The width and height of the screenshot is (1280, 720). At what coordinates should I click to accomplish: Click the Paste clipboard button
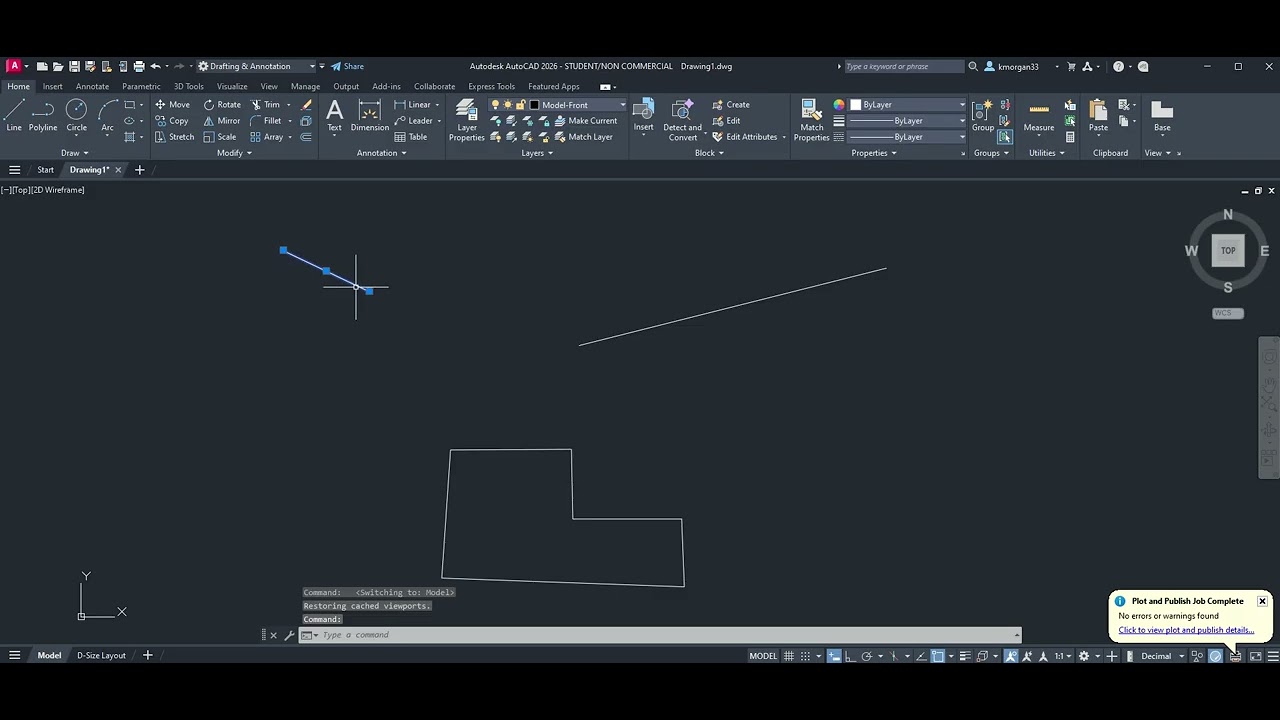(x=1098, y=115)
